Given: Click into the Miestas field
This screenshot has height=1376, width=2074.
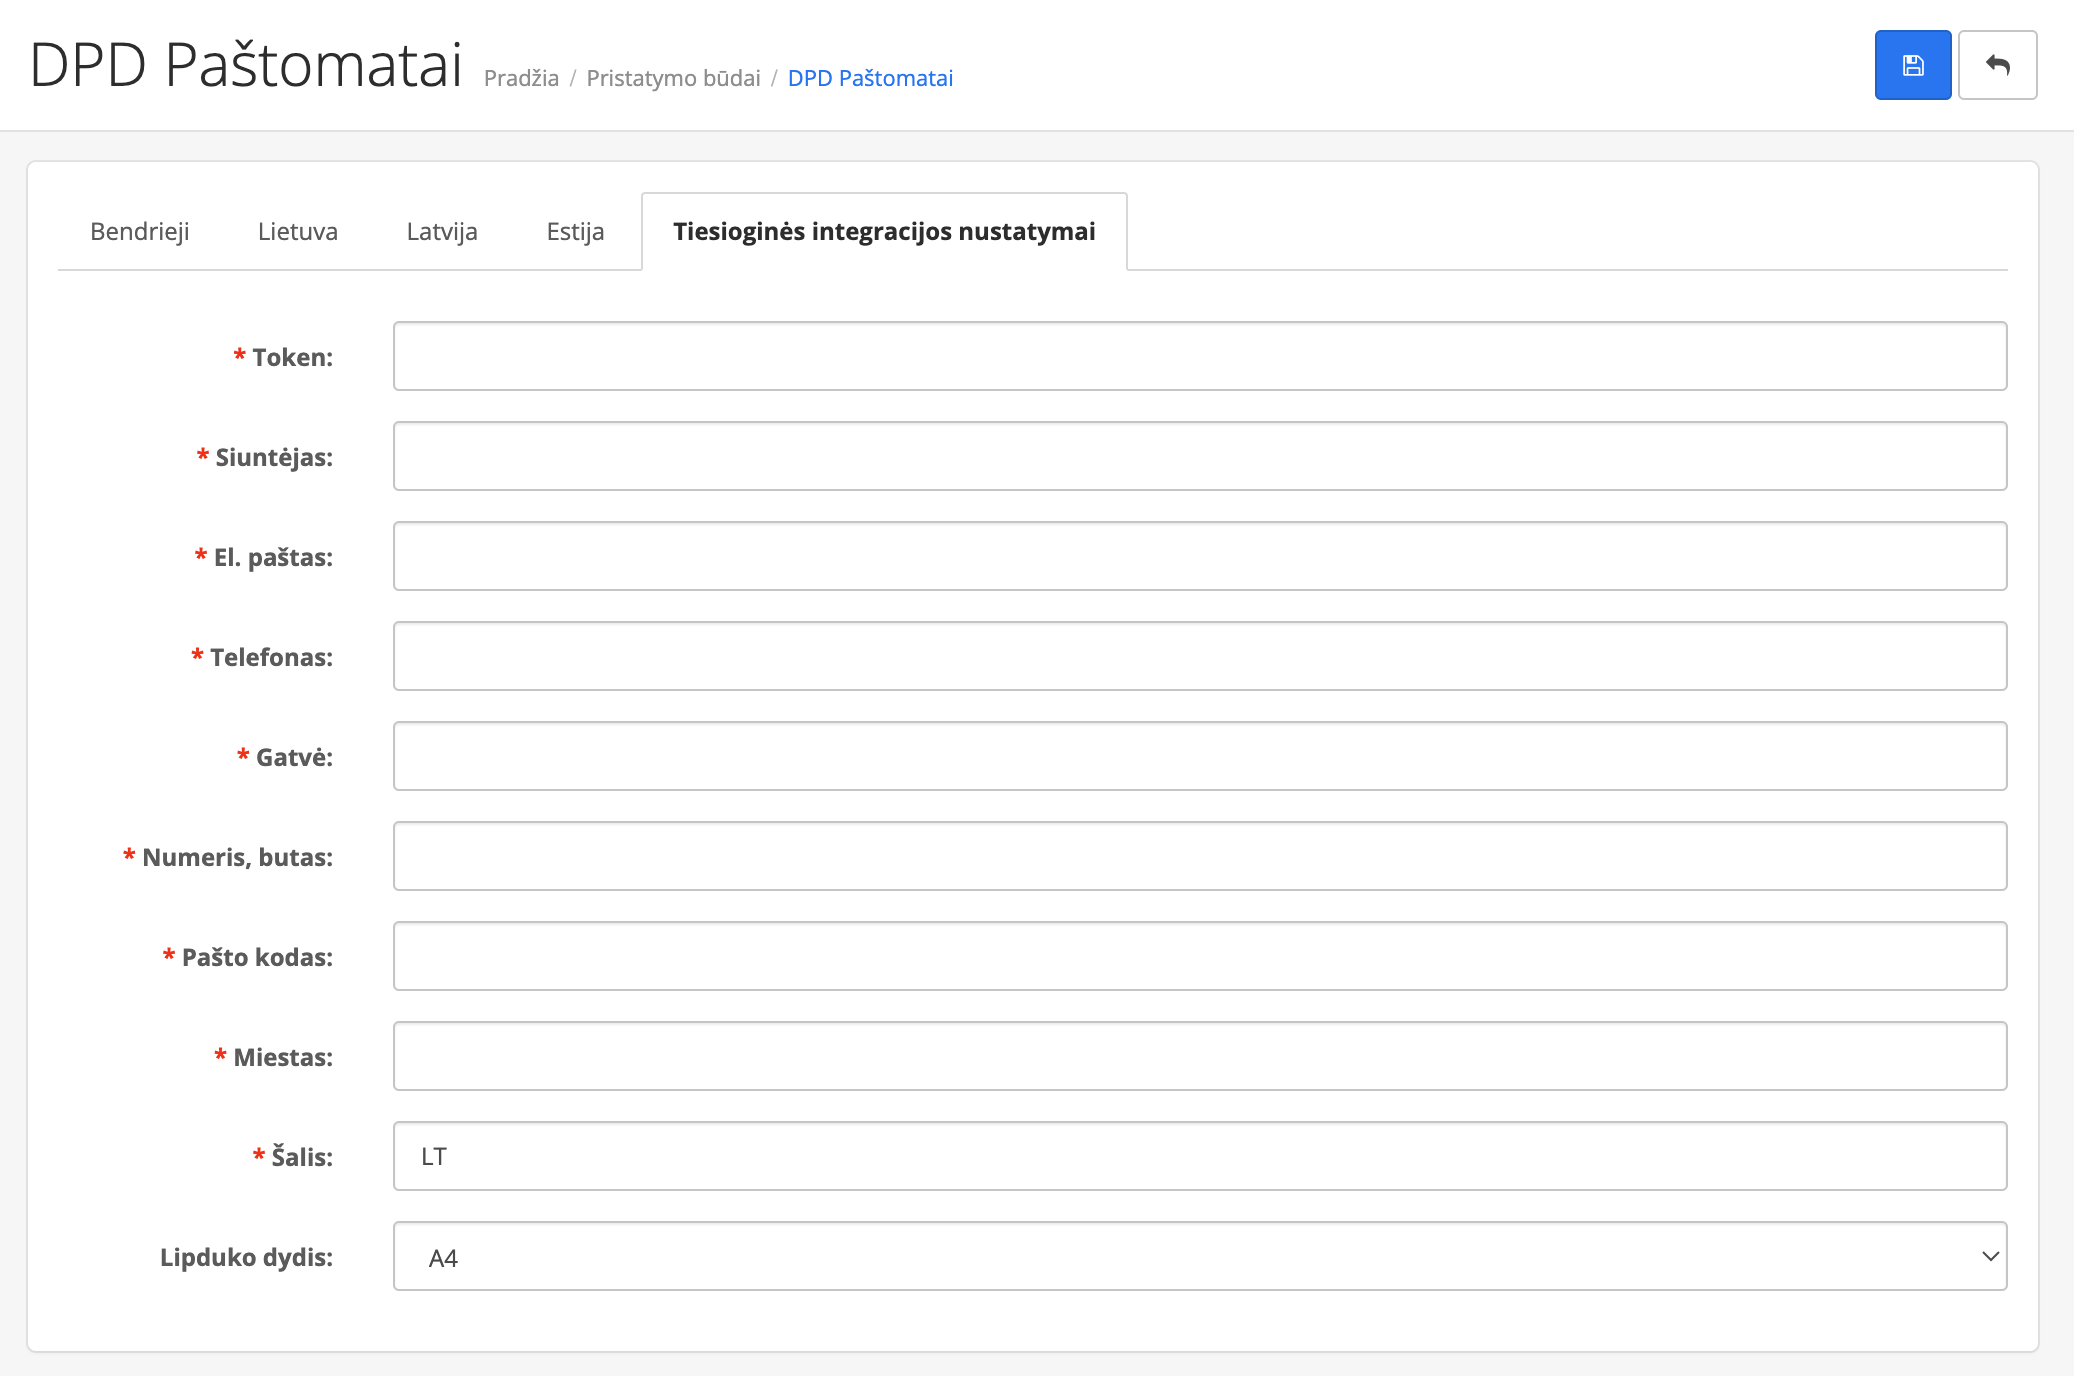Looking at the screenshot, I should click(x=1199, y=1056).
